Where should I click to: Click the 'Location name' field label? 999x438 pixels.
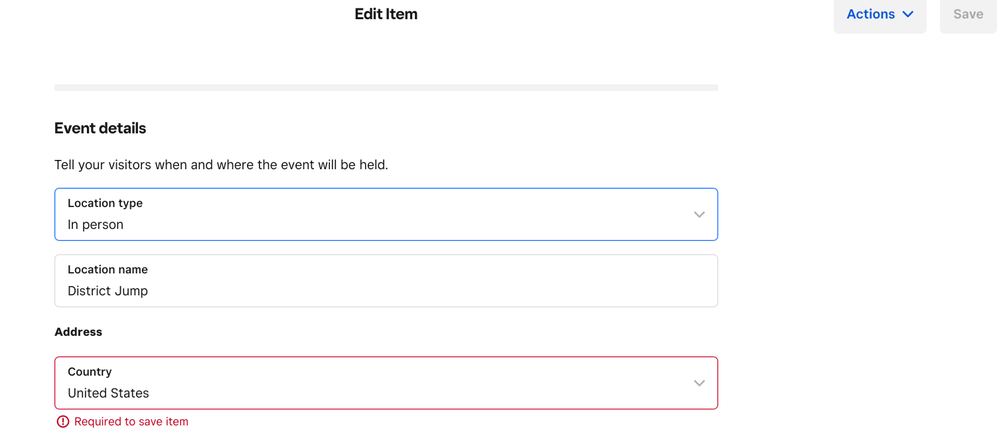pos(108,269)
